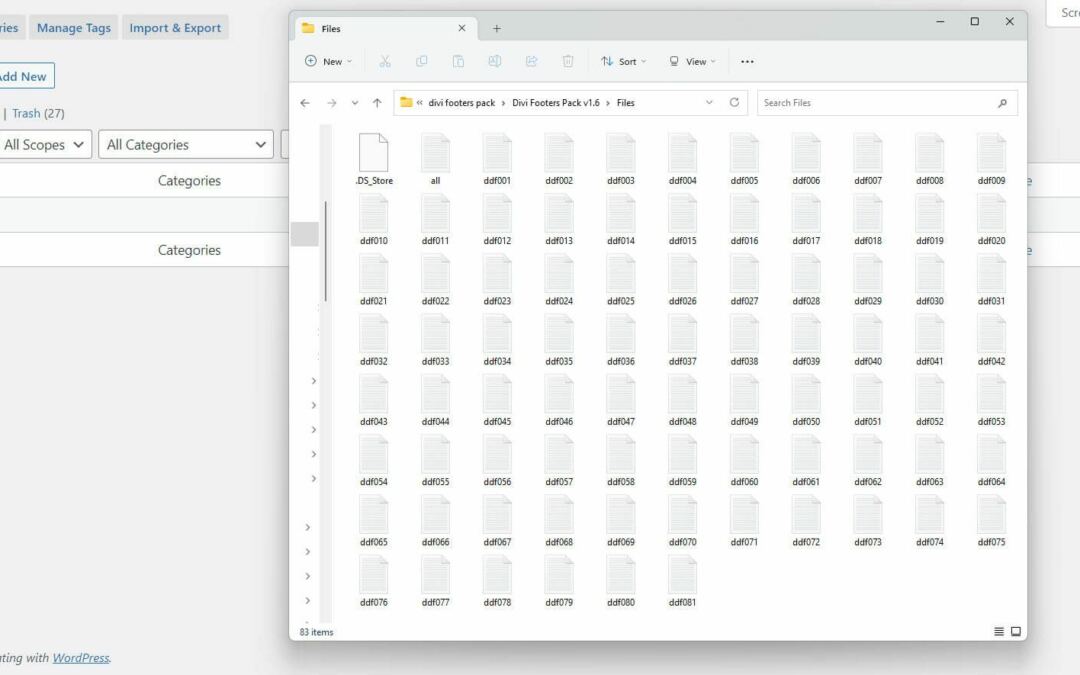Expand the All Categories dropdown
This screenshot has height=675, width=1080.
[186, 144]
